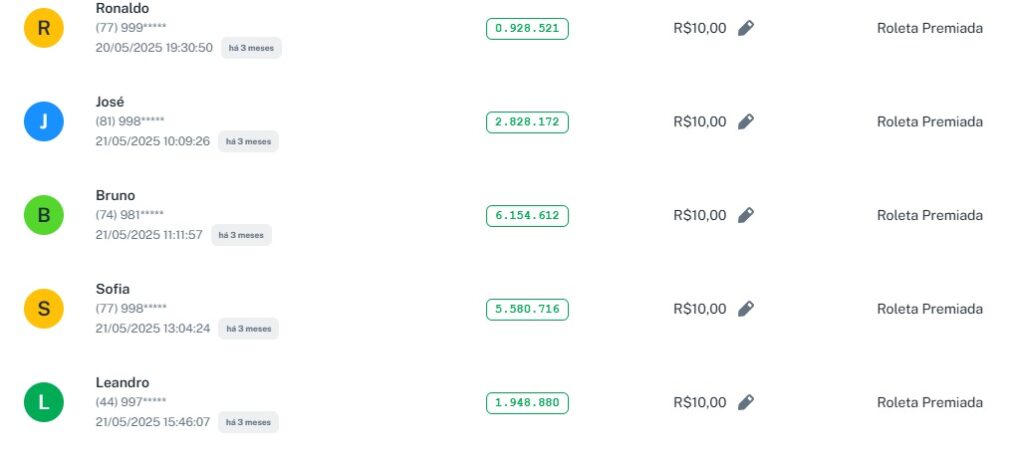Open ticket badge 5.580.716
Screen dimensions: 1024x458
(527, 310)
